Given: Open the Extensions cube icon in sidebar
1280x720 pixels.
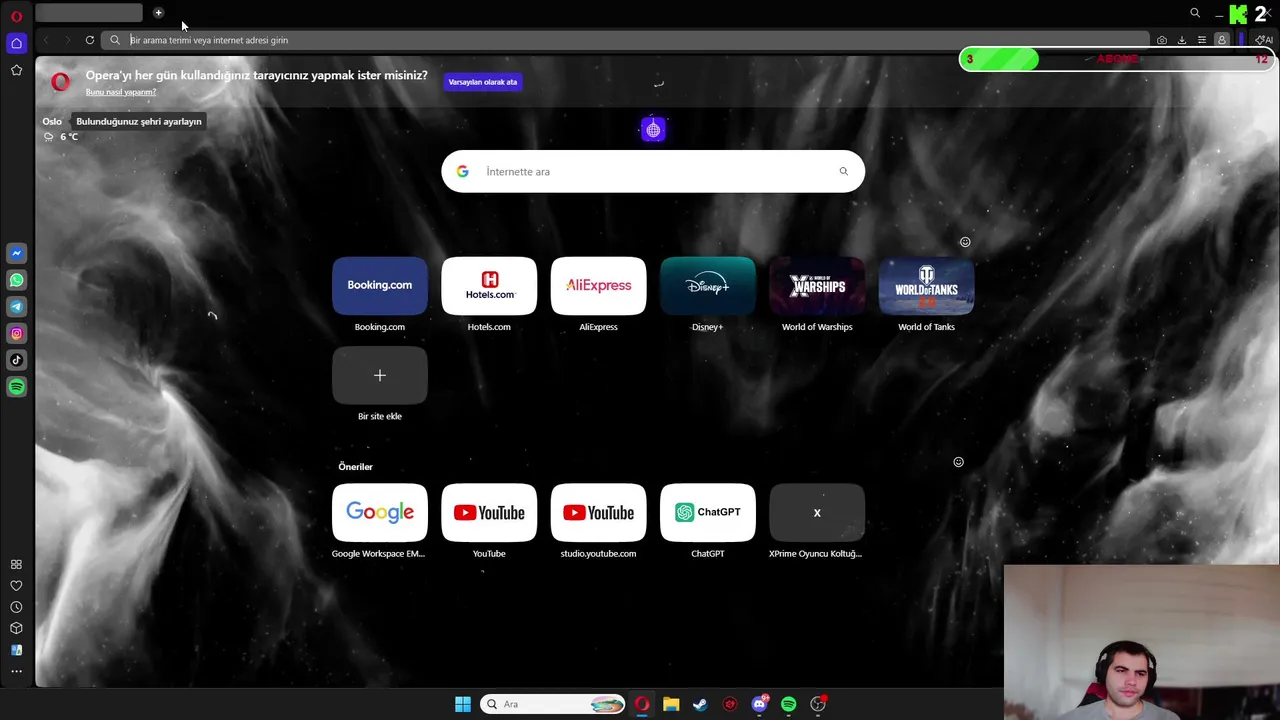Looking at the screenshot, I should [x=16, y=629].
